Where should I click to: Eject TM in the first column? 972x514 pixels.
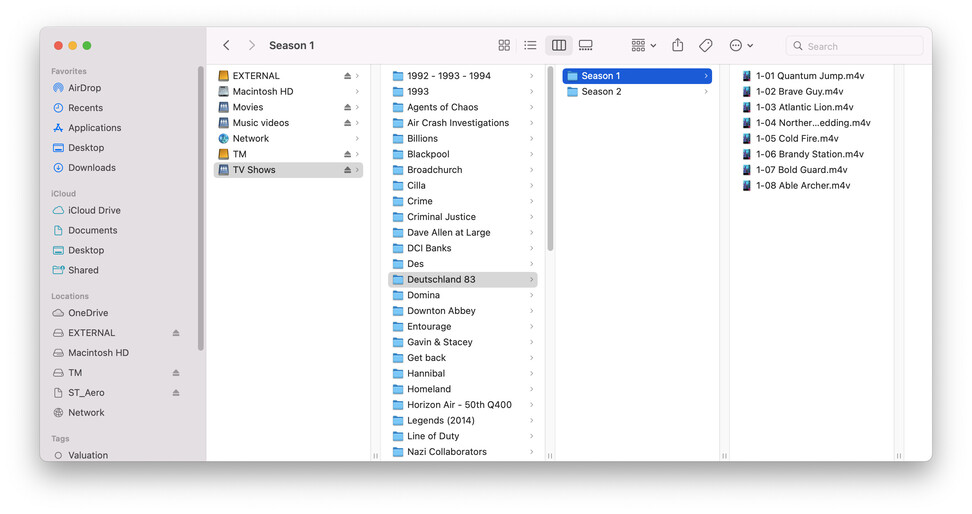pos(347,154)
